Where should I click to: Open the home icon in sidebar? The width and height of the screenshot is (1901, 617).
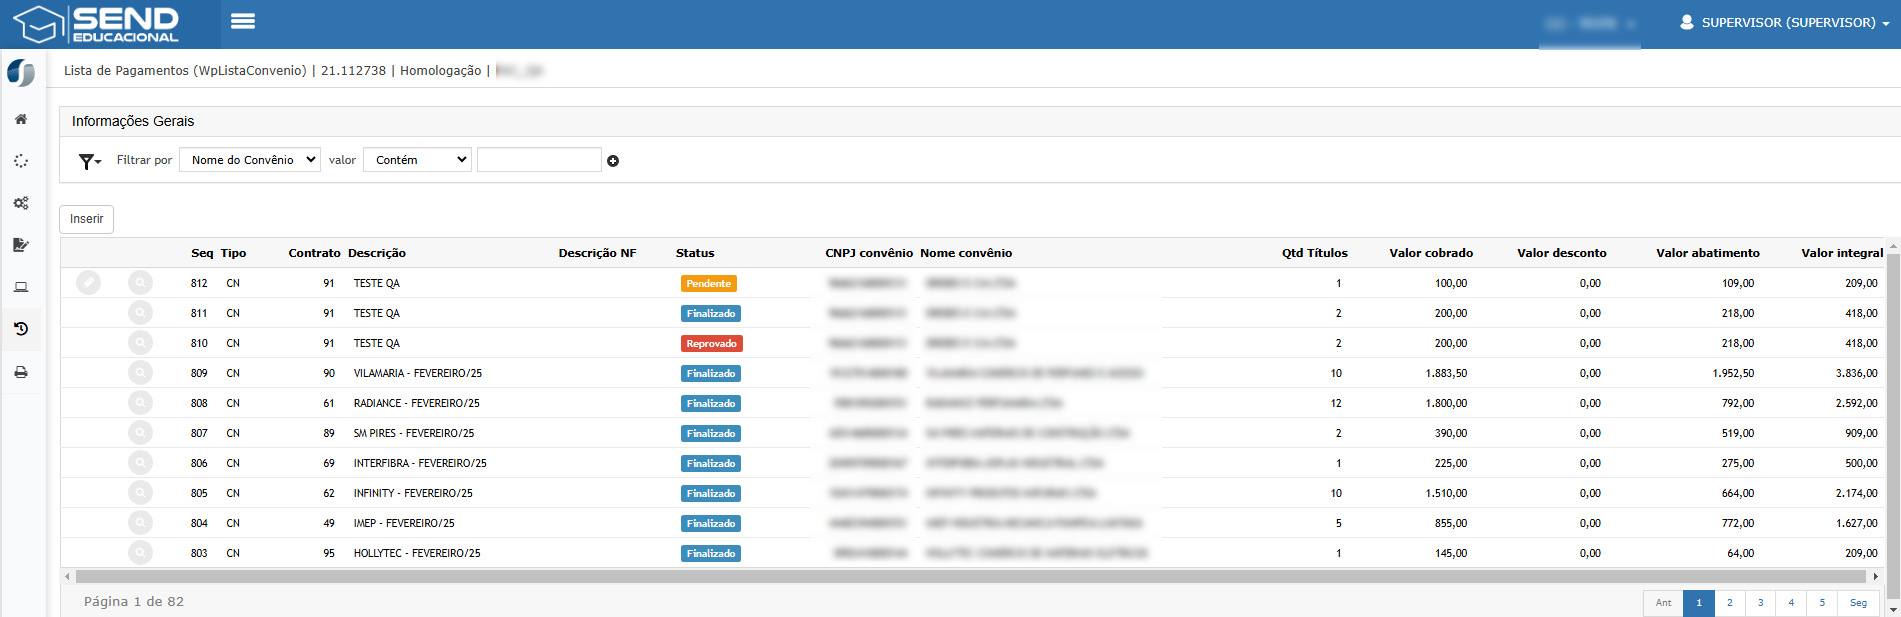tap(20, 119)
